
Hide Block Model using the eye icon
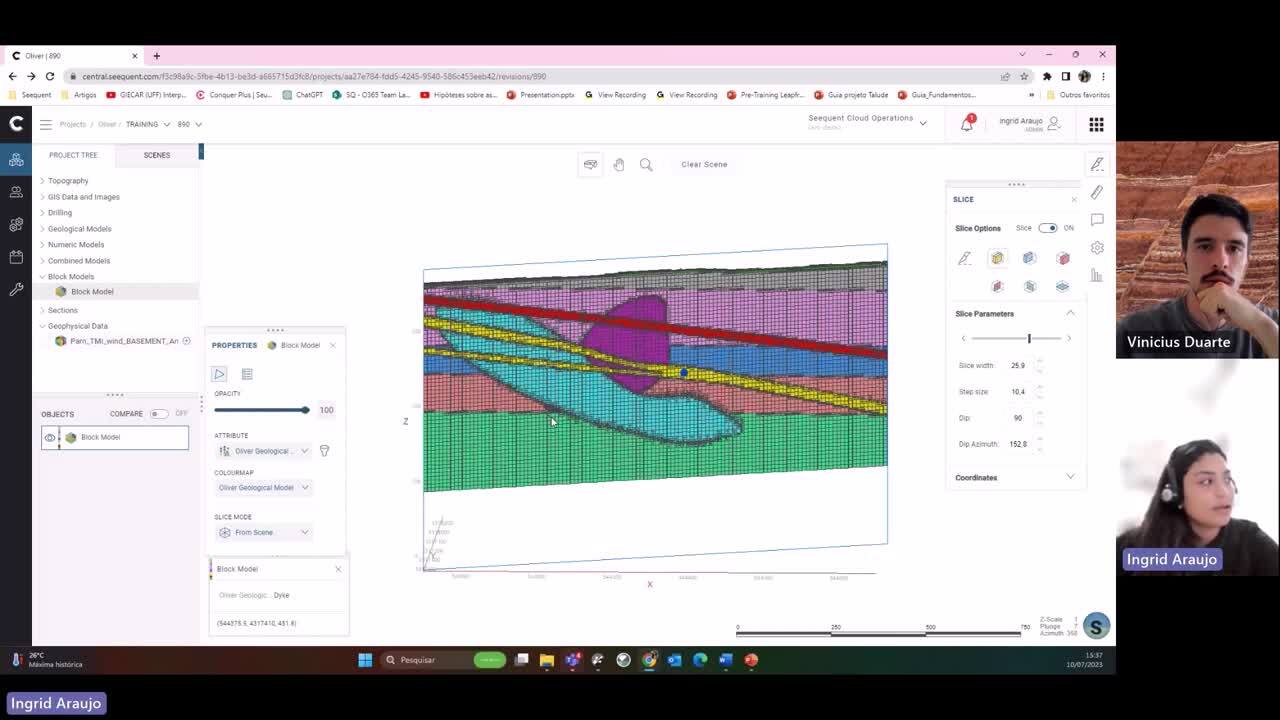pos(50,438)
